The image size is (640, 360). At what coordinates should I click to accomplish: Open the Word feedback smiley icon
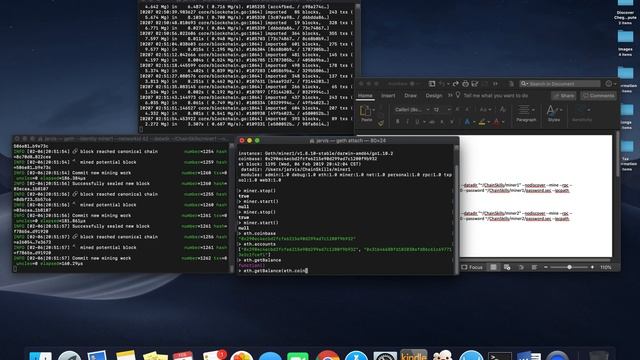tap(609, 84)
